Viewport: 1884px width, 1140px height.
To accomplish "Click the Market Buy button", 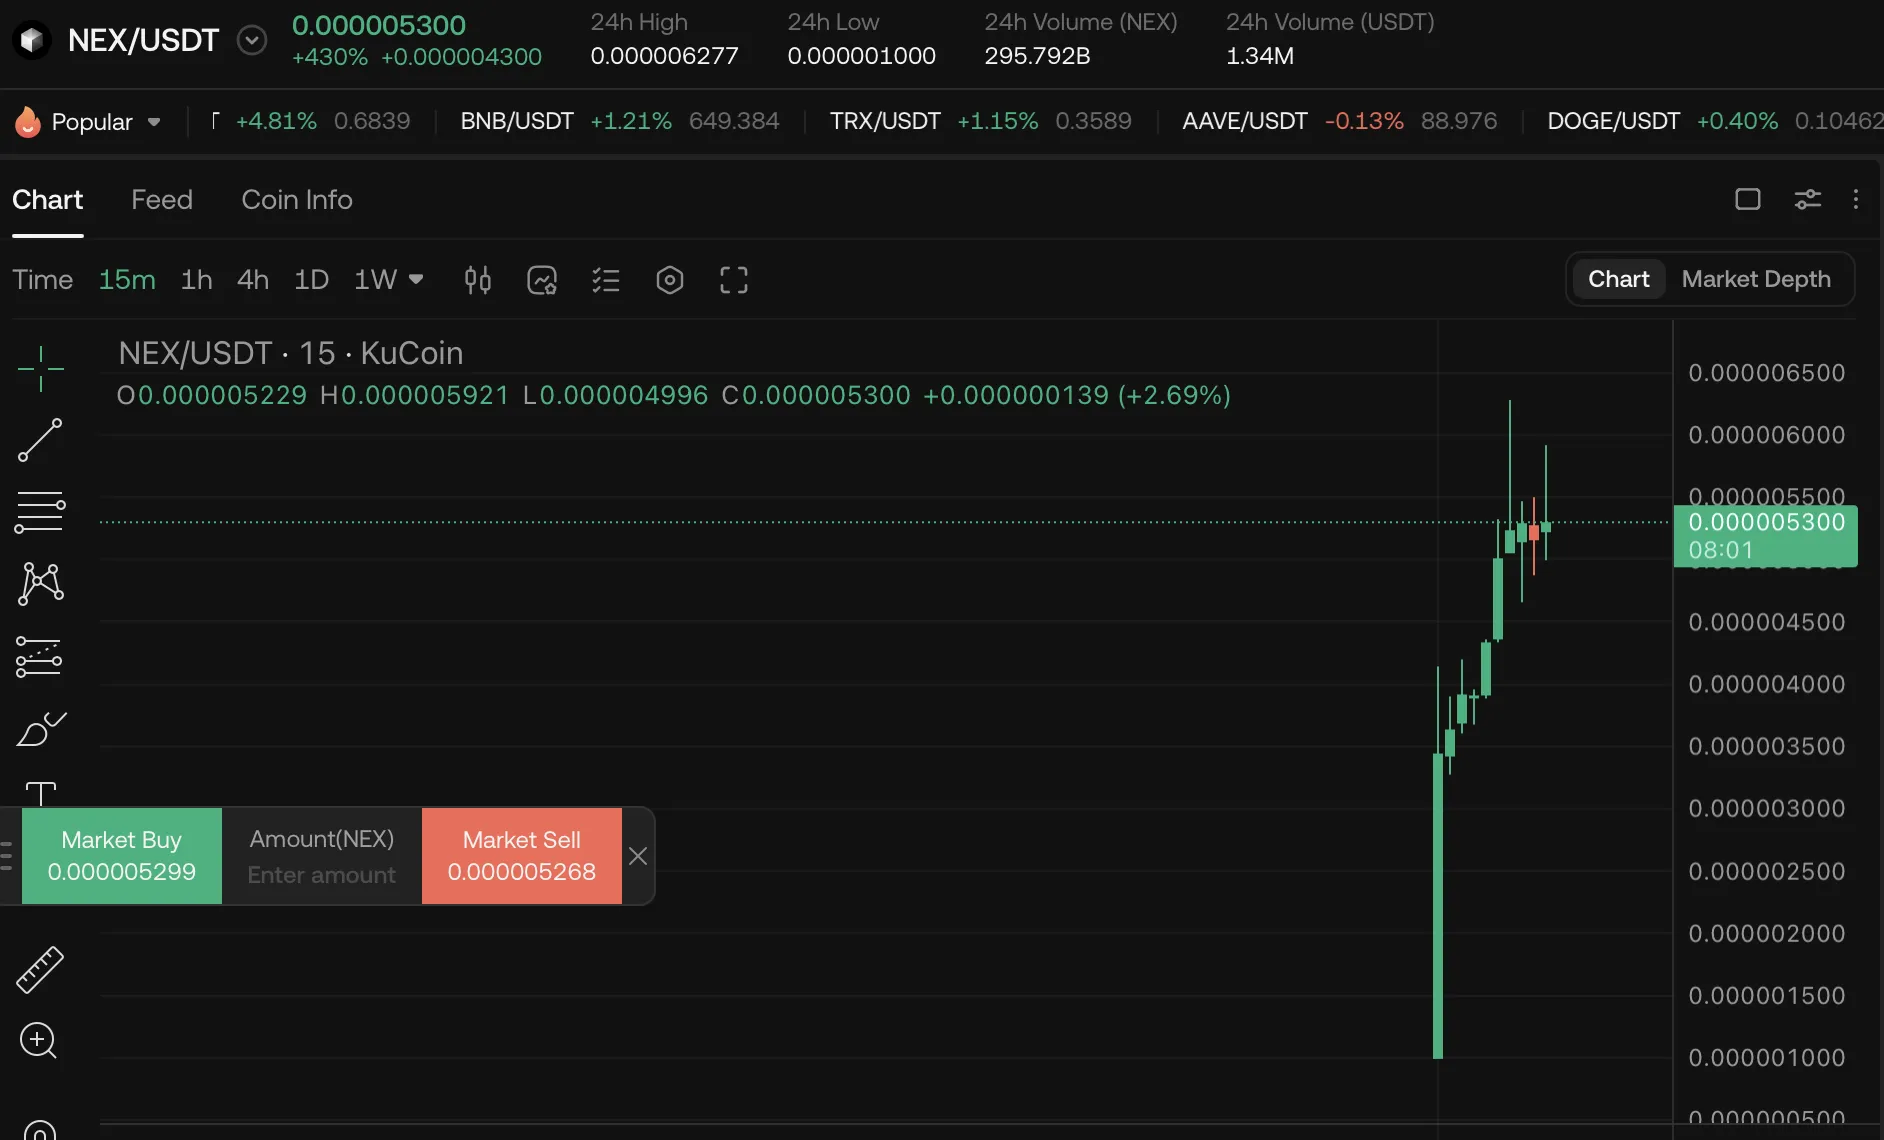I will pos(122,856).
